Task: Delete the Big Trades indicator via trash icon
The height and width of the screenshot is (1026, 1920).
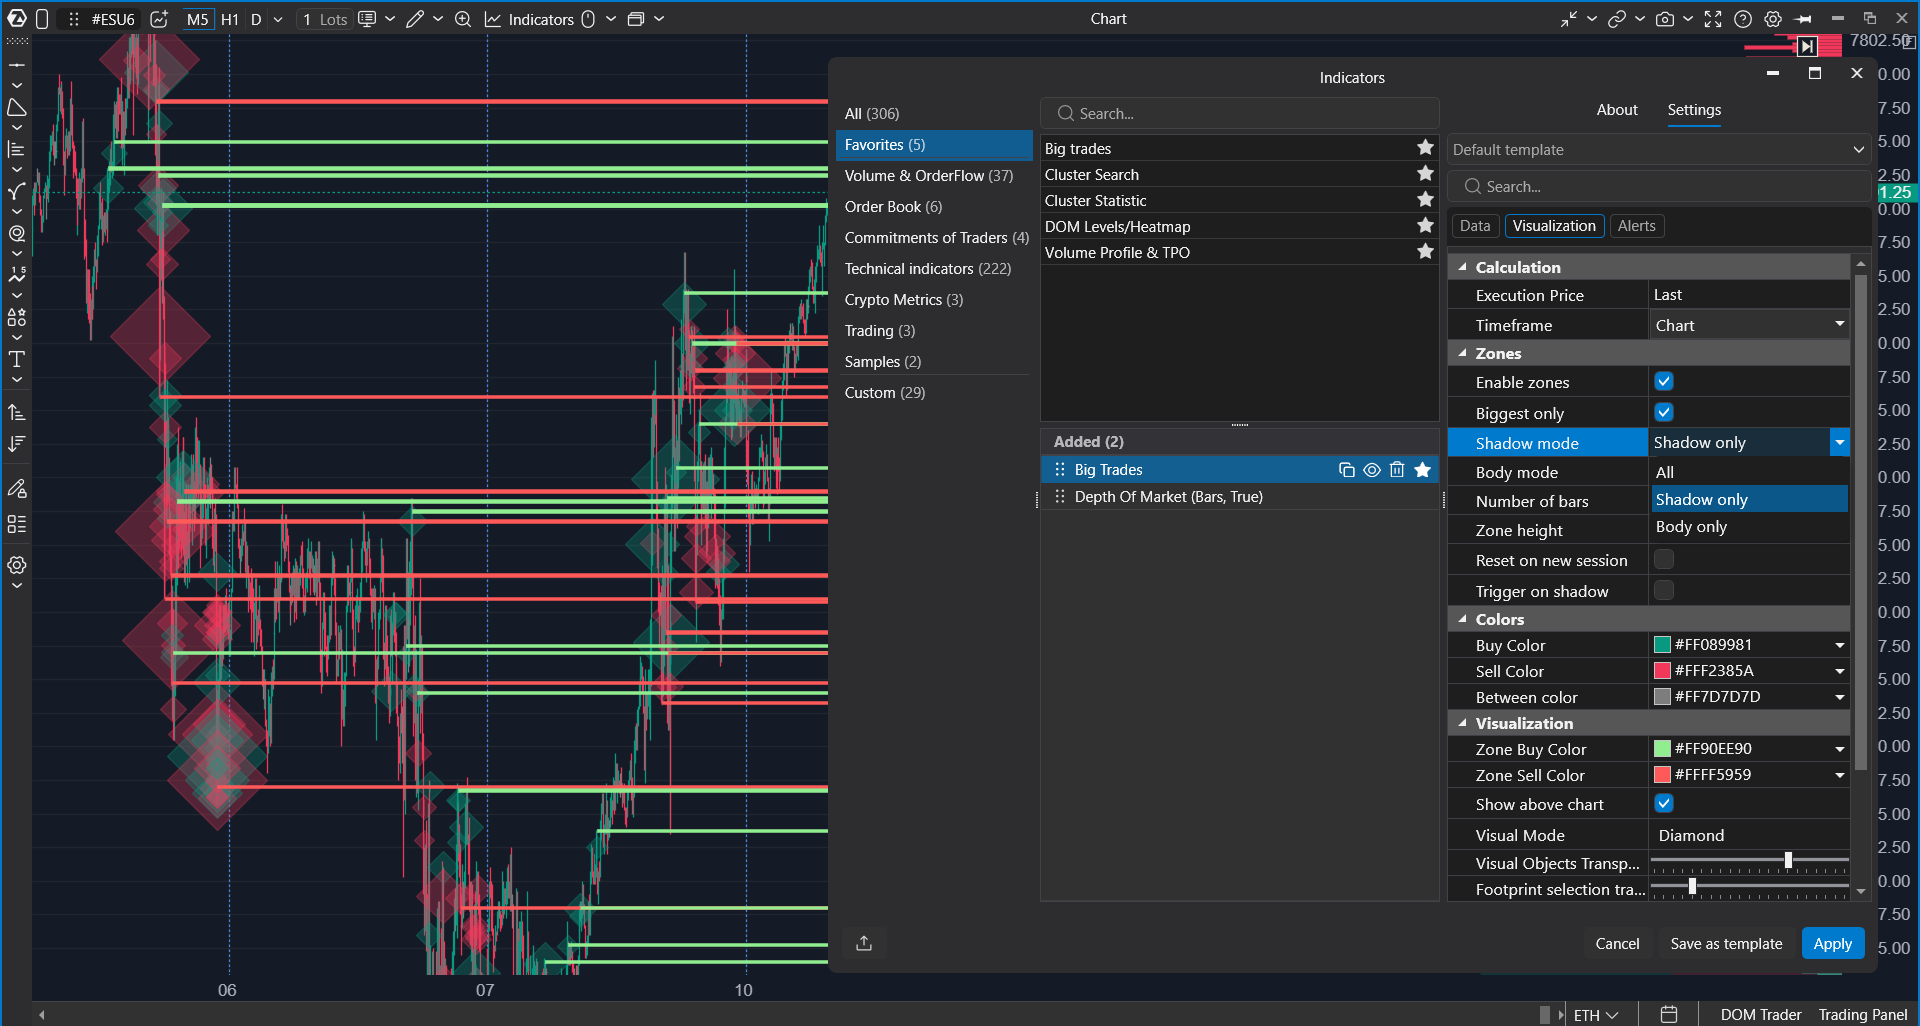Action: pos(1397,470)
